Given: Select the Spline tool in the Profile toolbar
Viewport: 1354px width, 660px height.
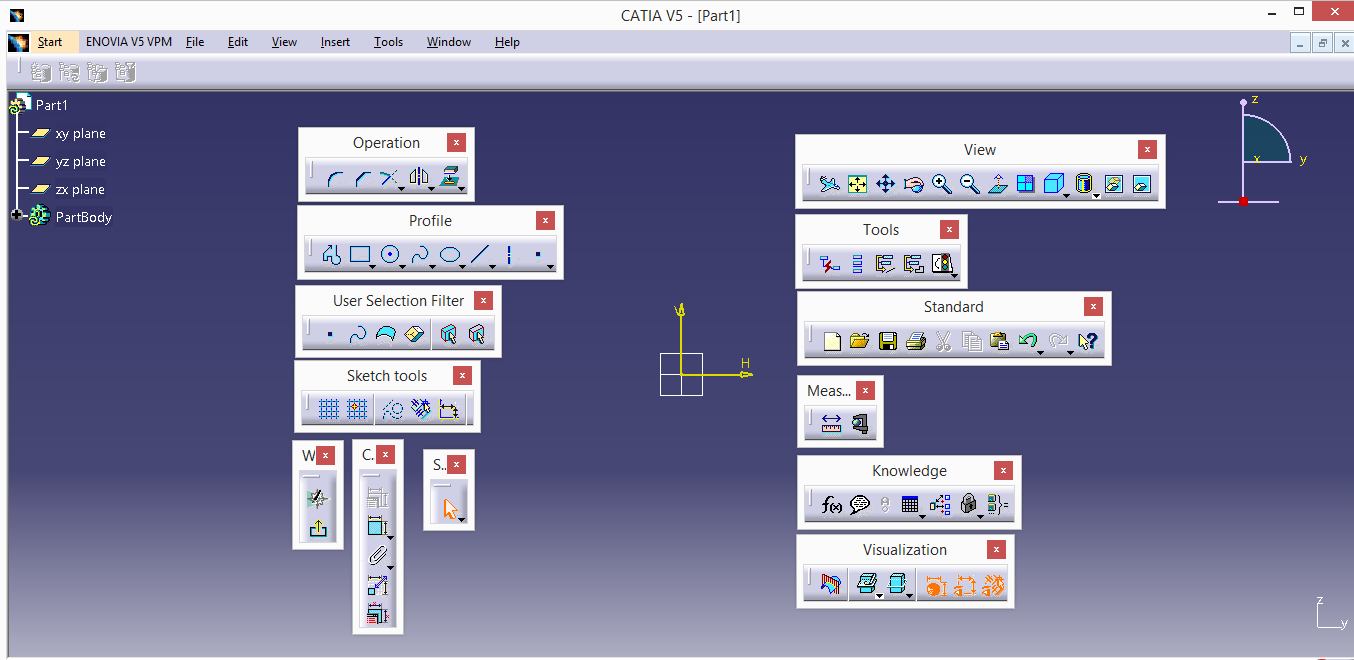Looking at the screenshot, I should click(x=420, y=253).
